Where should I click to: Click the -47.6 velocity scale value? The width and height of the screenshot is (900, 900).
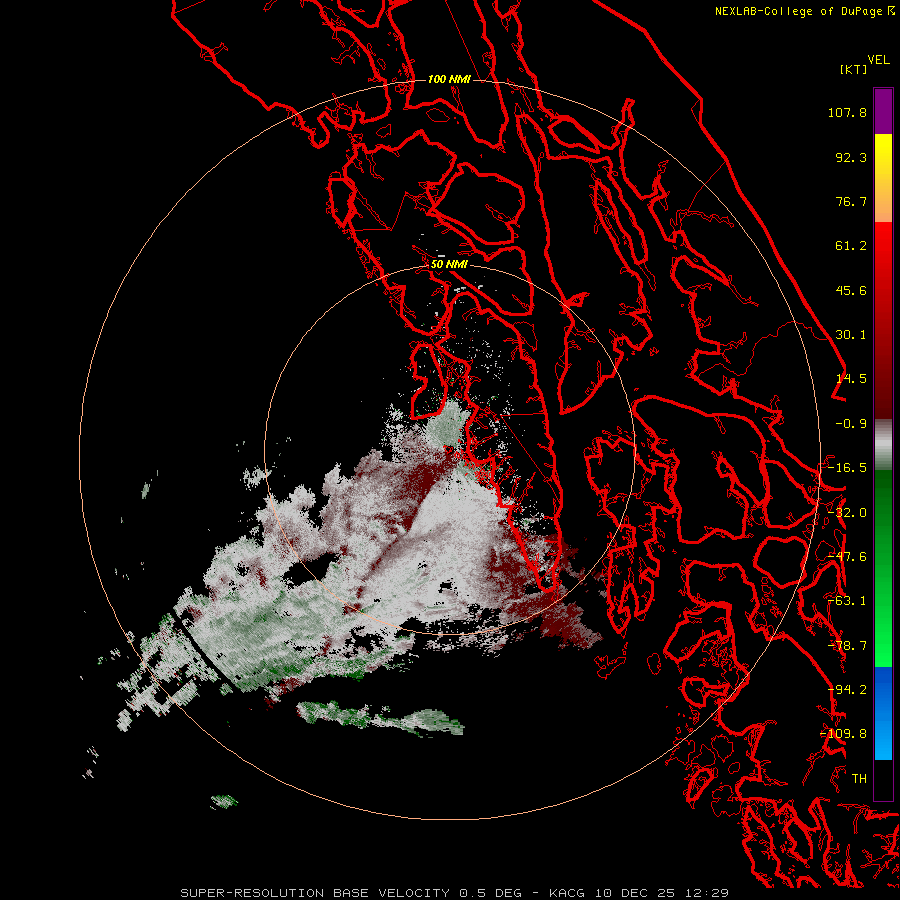click(847, 557)
